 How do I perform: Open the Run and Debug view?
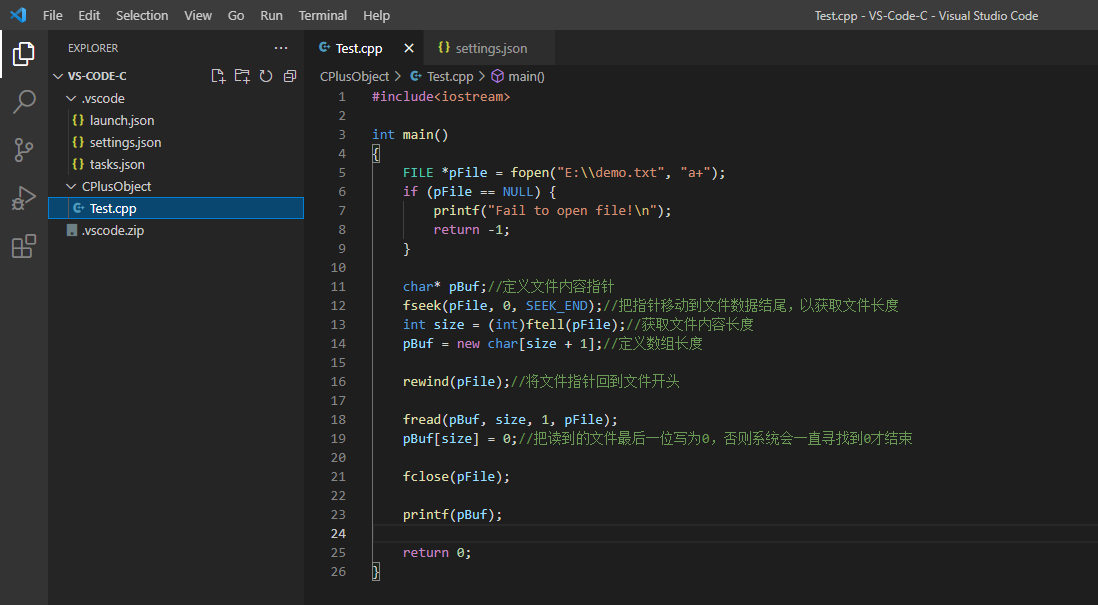coord(24,198)
